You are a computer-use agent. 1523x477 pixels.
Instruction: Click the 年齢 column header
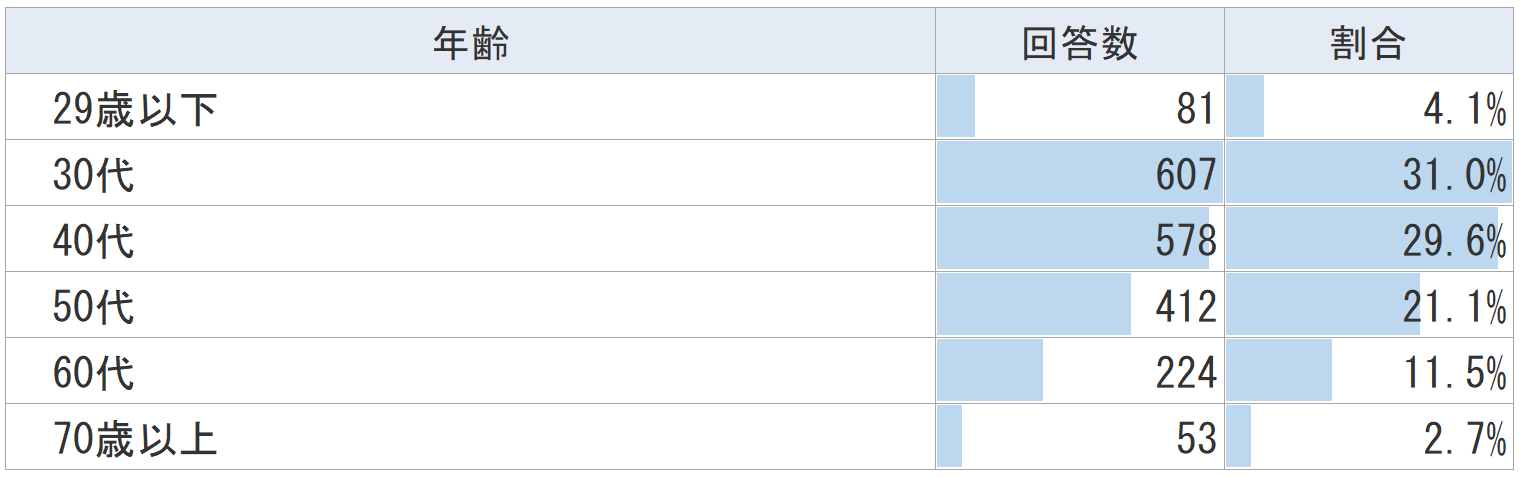[x=470, y=42]
